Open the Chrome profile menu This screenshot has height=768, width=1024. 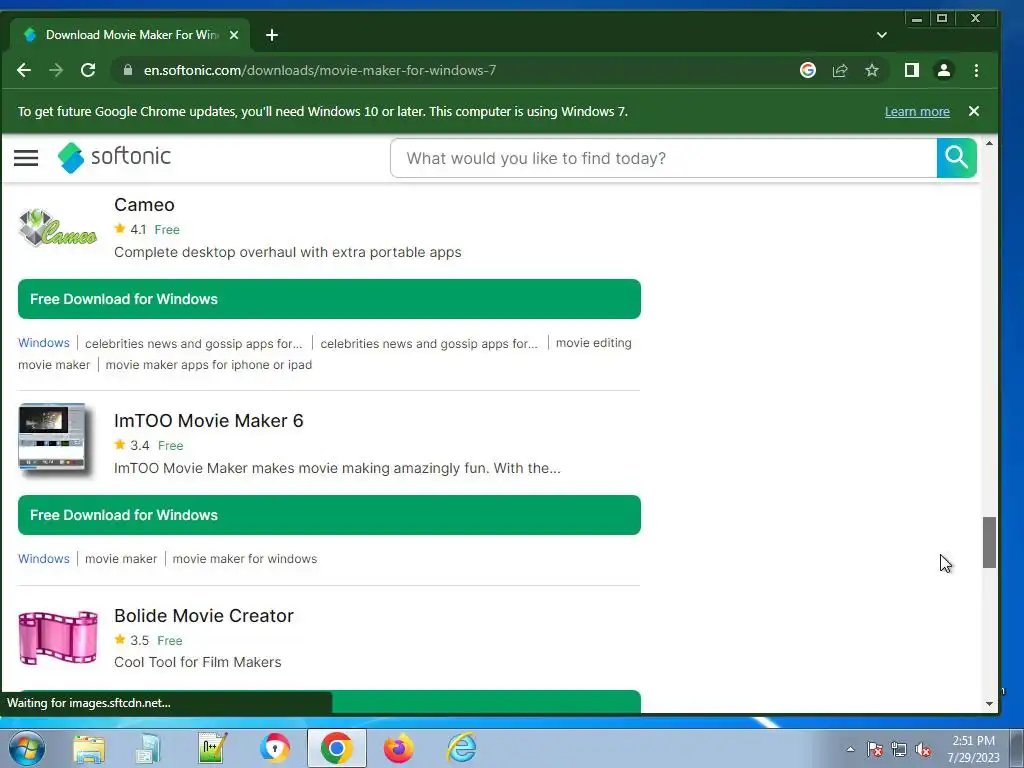pos(944,71)
